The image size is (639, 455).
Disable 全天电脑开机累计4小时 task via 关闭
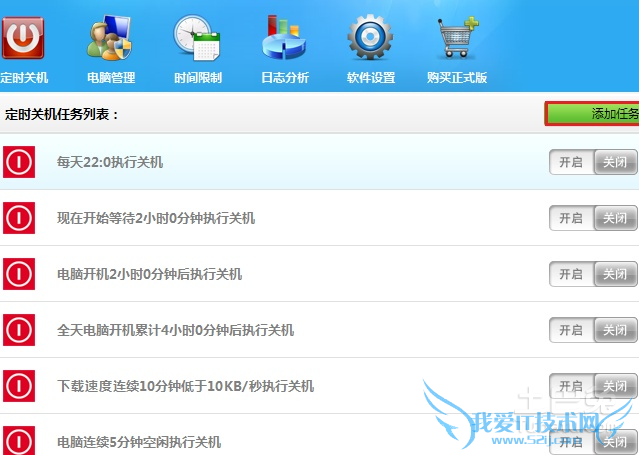click(x=615, y=330)
